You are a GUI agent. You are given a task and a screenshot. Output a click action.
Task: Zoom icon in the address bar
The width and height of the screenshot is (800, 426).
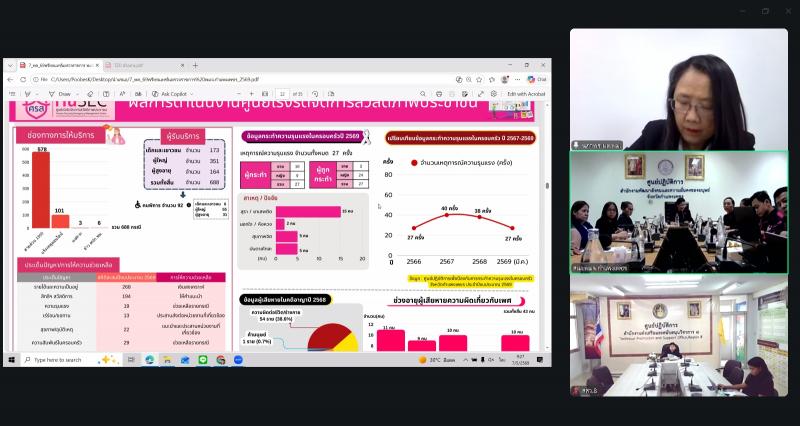pos(469,80)
